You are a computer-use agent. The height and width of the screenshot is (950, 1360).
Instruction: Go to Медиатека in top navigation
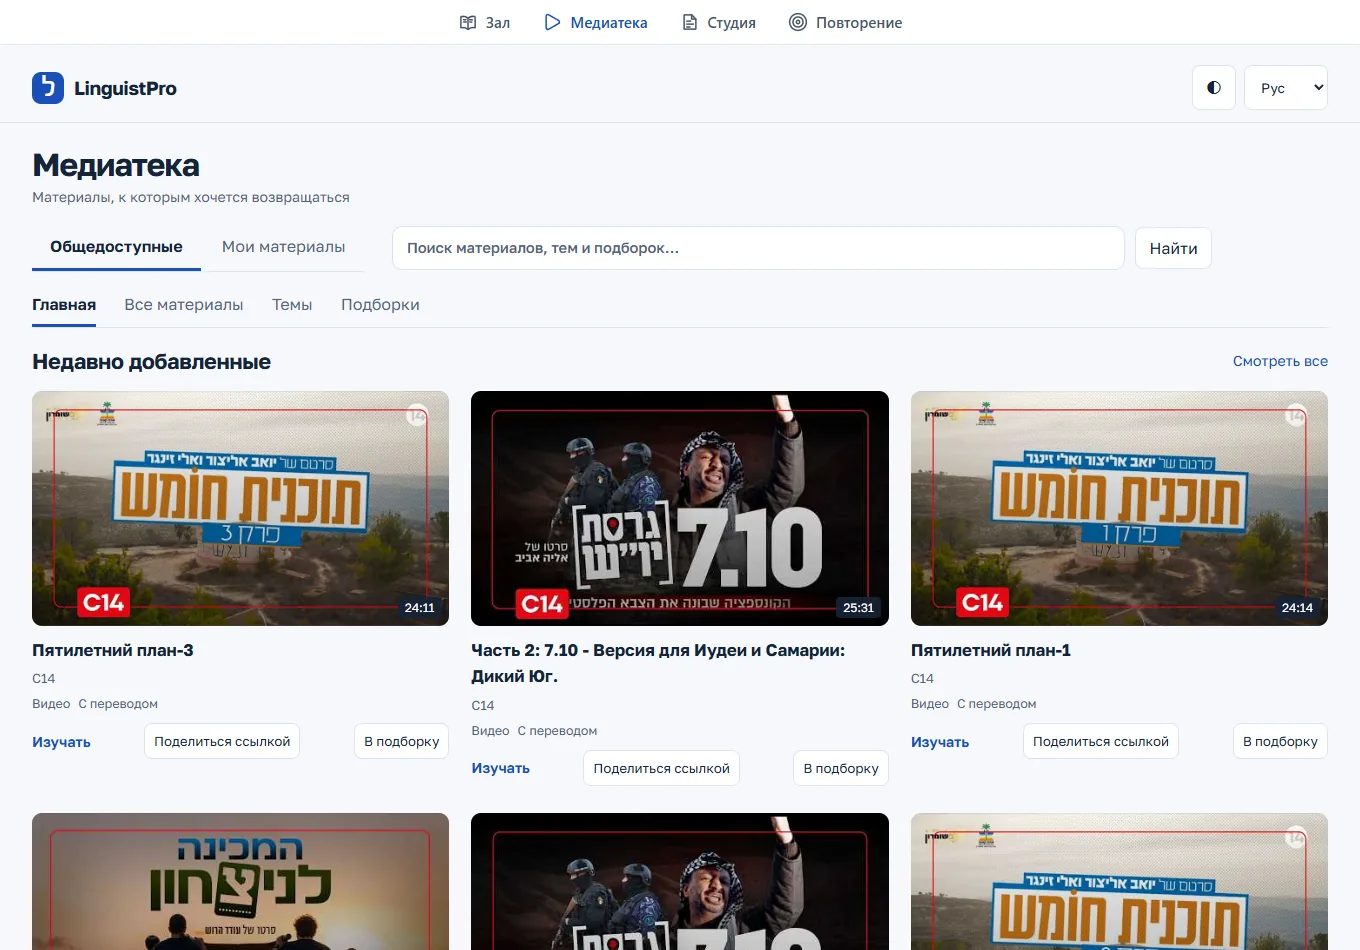(x=596, y=22)
